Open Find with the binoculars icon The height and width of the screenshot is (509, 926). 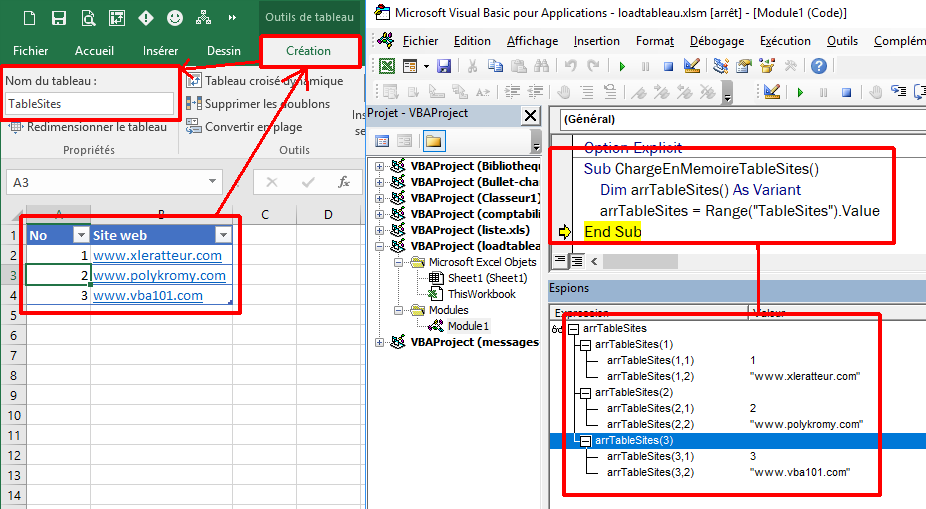point(542,66)
